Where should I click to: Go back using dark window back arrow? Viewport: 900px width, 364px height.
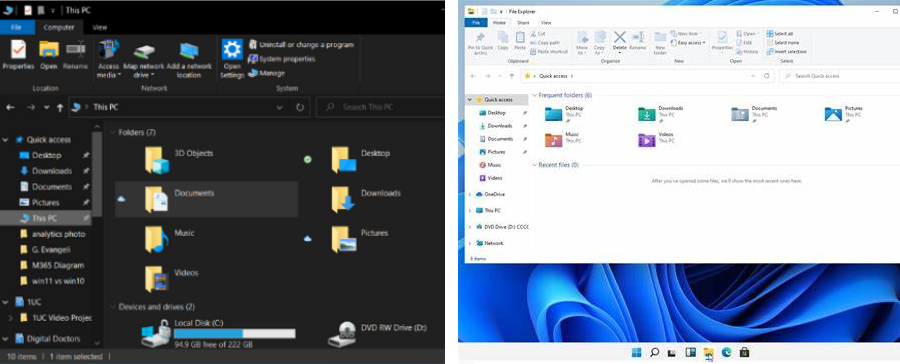(x=10, y=107)
